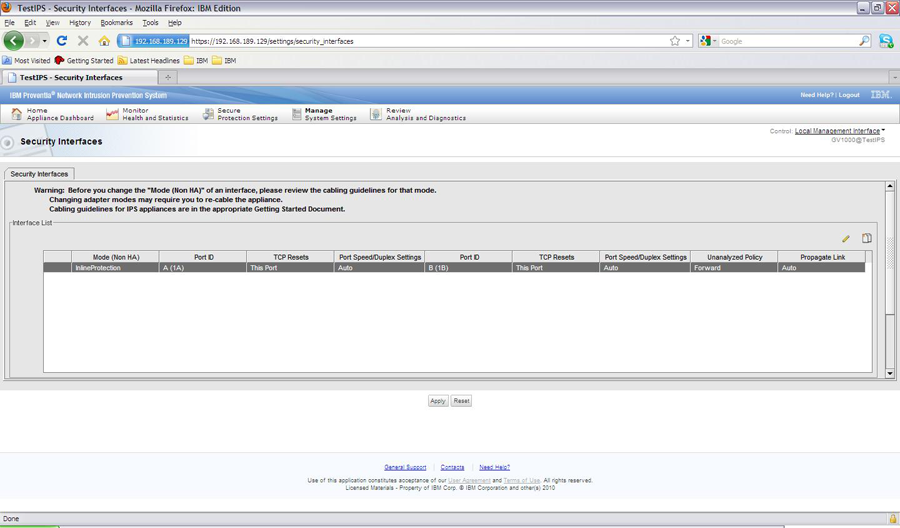Click the padlock icon in the status bar

click(x=893, y=518)
